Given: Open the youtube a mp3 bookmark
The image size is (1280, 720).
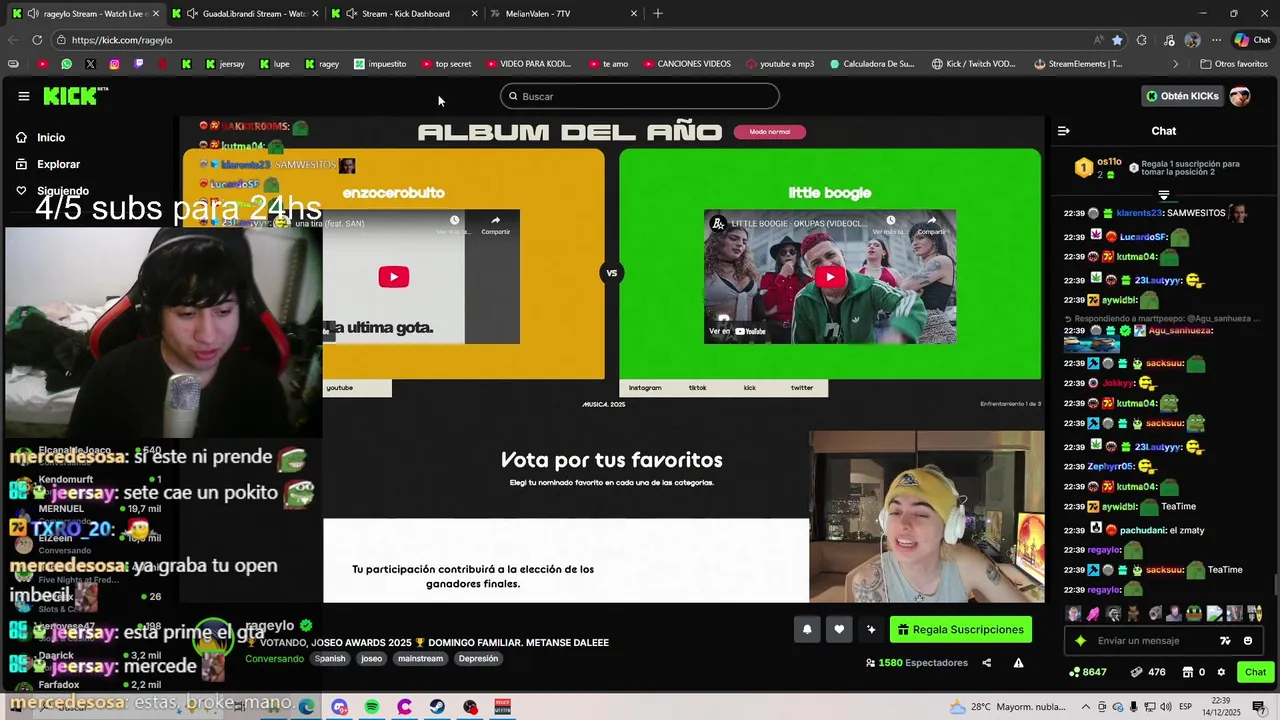Looking at the screenshot, I should [x=780, y=64].
